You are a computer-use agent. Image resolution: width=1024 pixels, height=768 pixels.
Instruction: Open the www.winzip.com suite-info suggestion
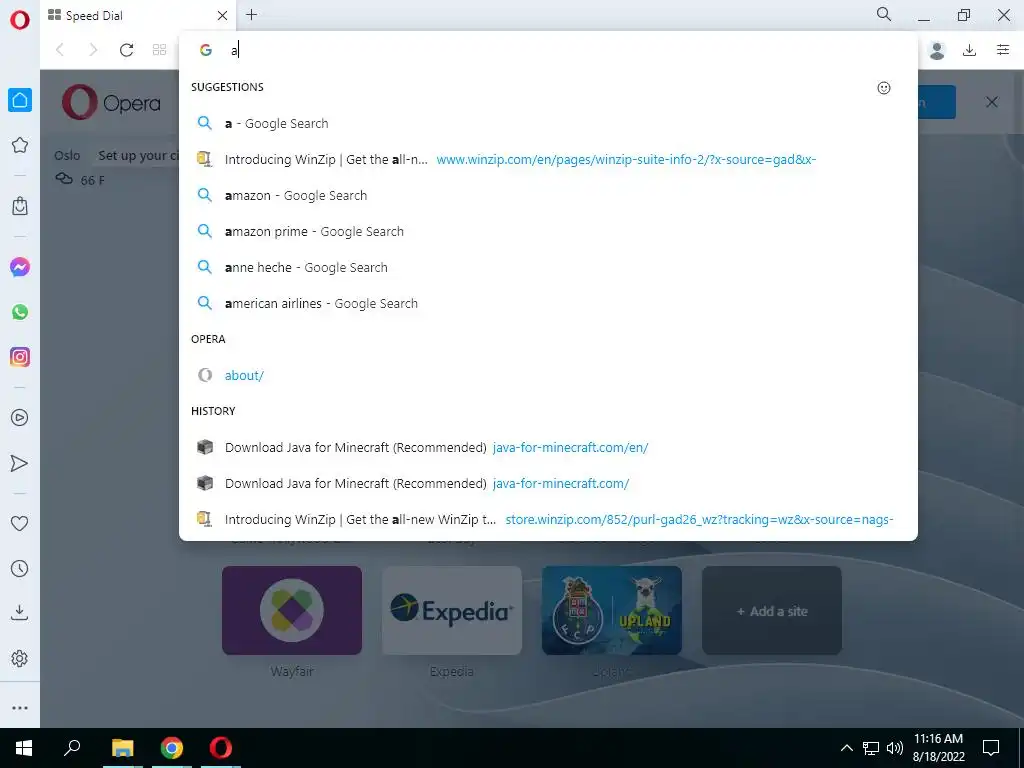coord(548,159)
